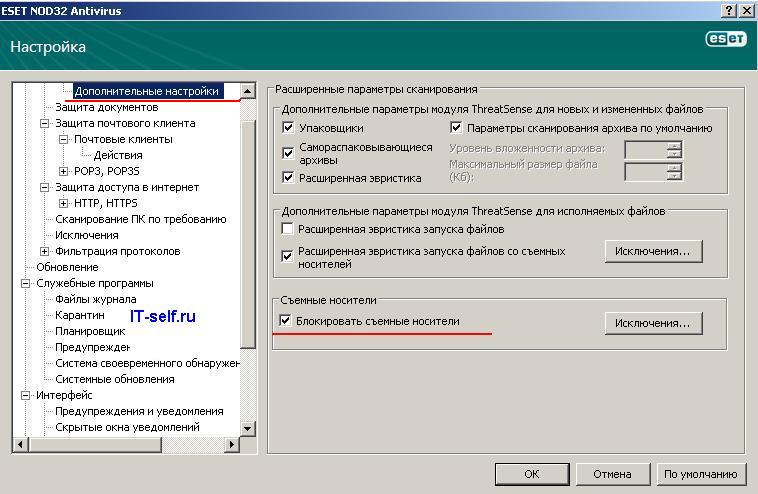
Task: Open Действия under Почтовые клиенты
Action: 118,155
